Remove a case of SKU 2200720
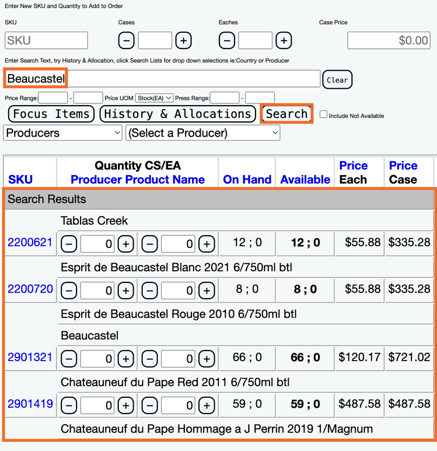 tap(69, 291)
